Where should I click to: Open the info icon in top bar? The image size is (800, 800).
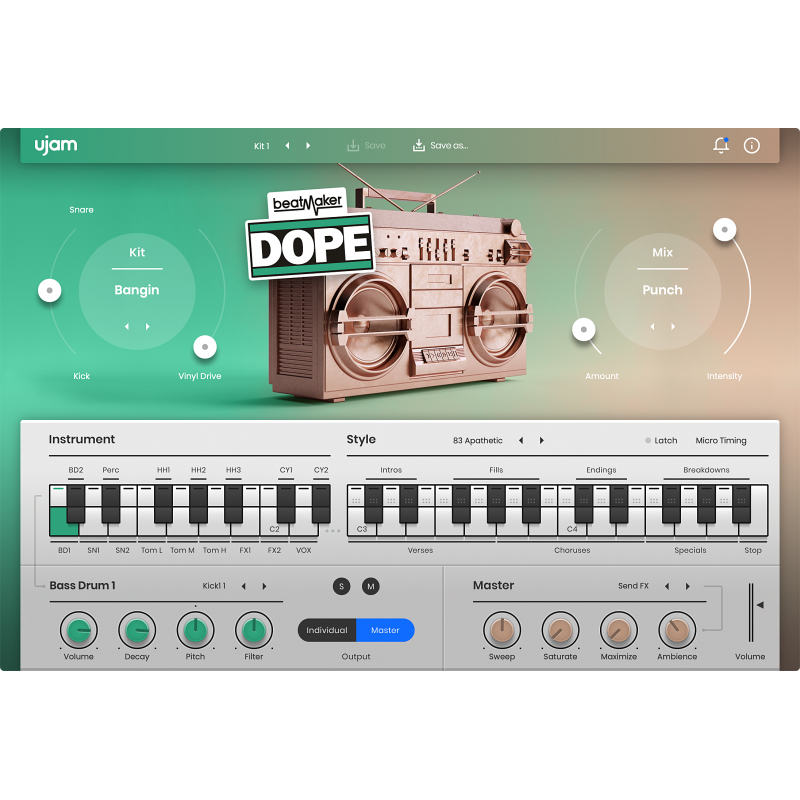point(752,146)
